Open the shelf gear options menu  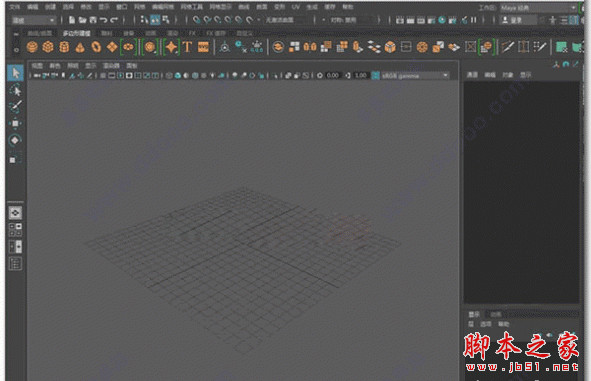coord(16,49)
